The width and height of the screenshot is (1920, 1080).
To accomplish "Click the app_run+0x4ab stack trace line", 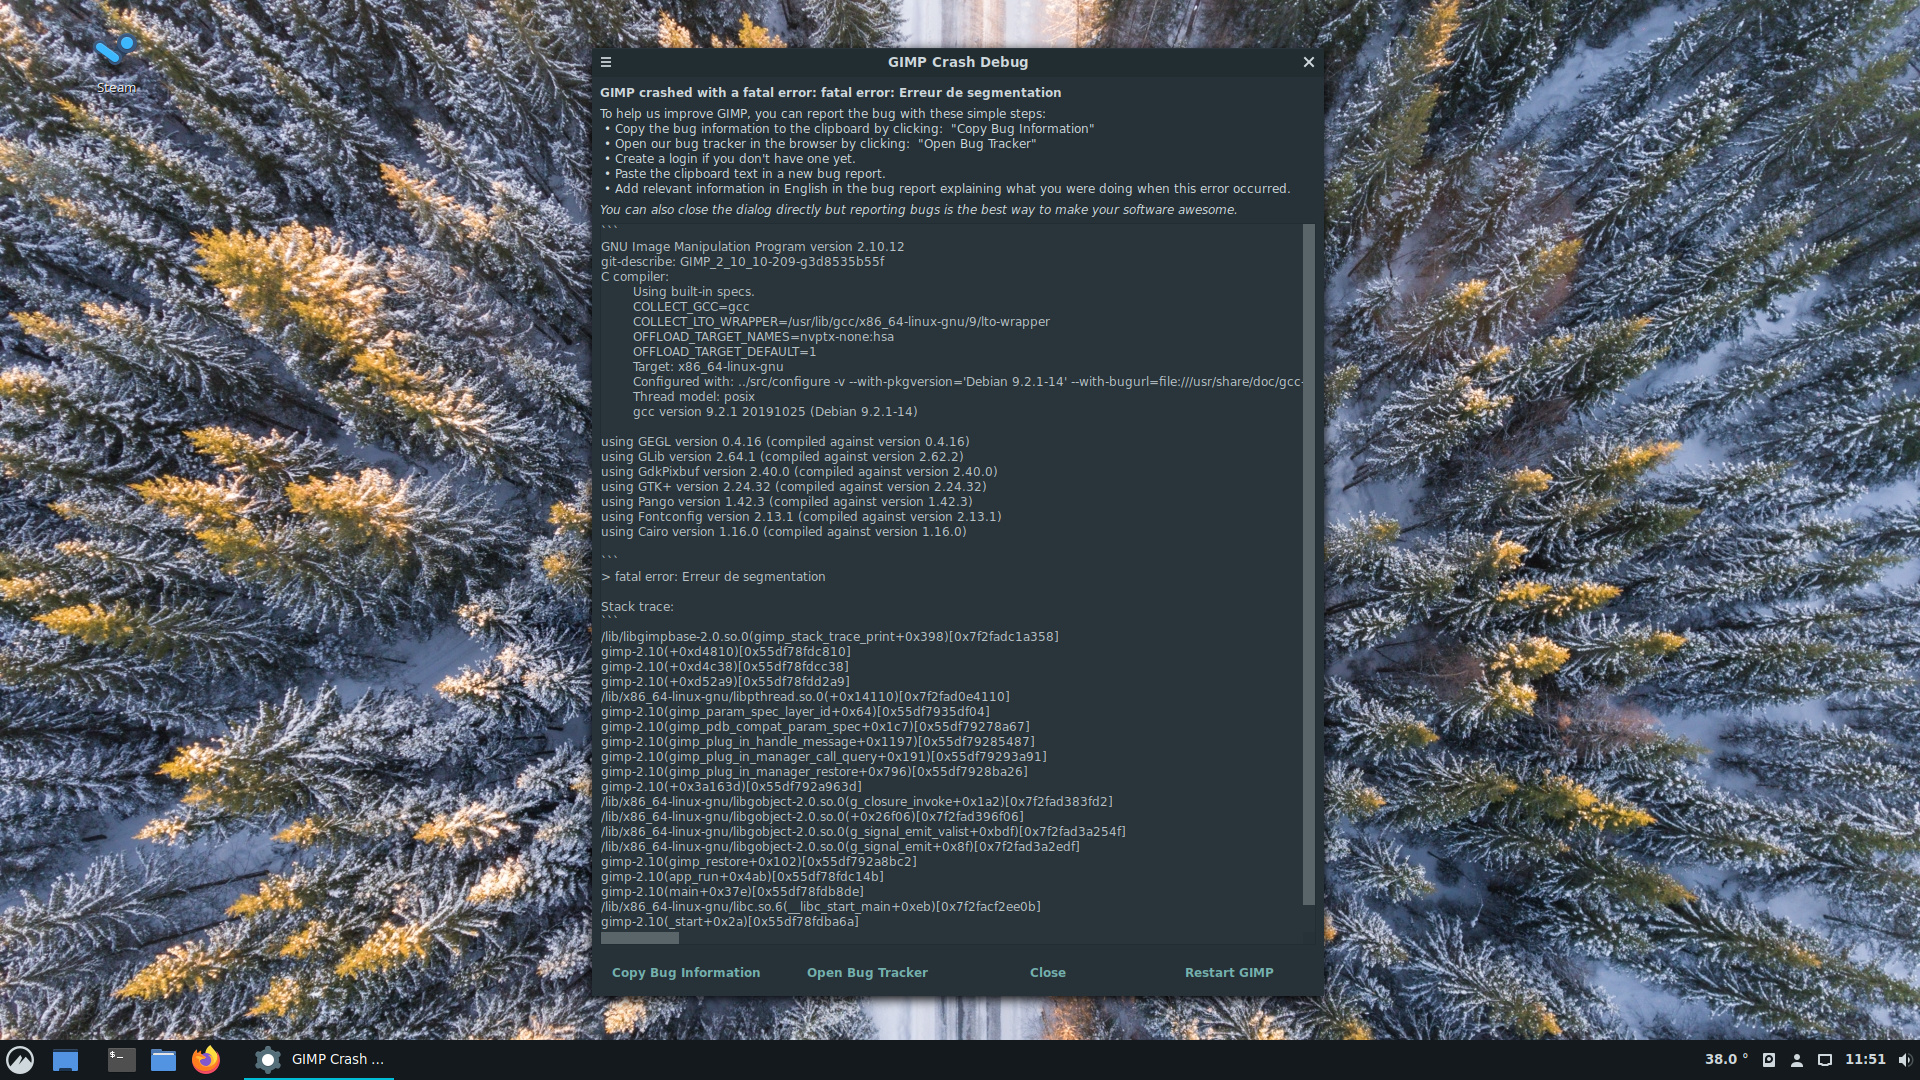I will point(742,877).
